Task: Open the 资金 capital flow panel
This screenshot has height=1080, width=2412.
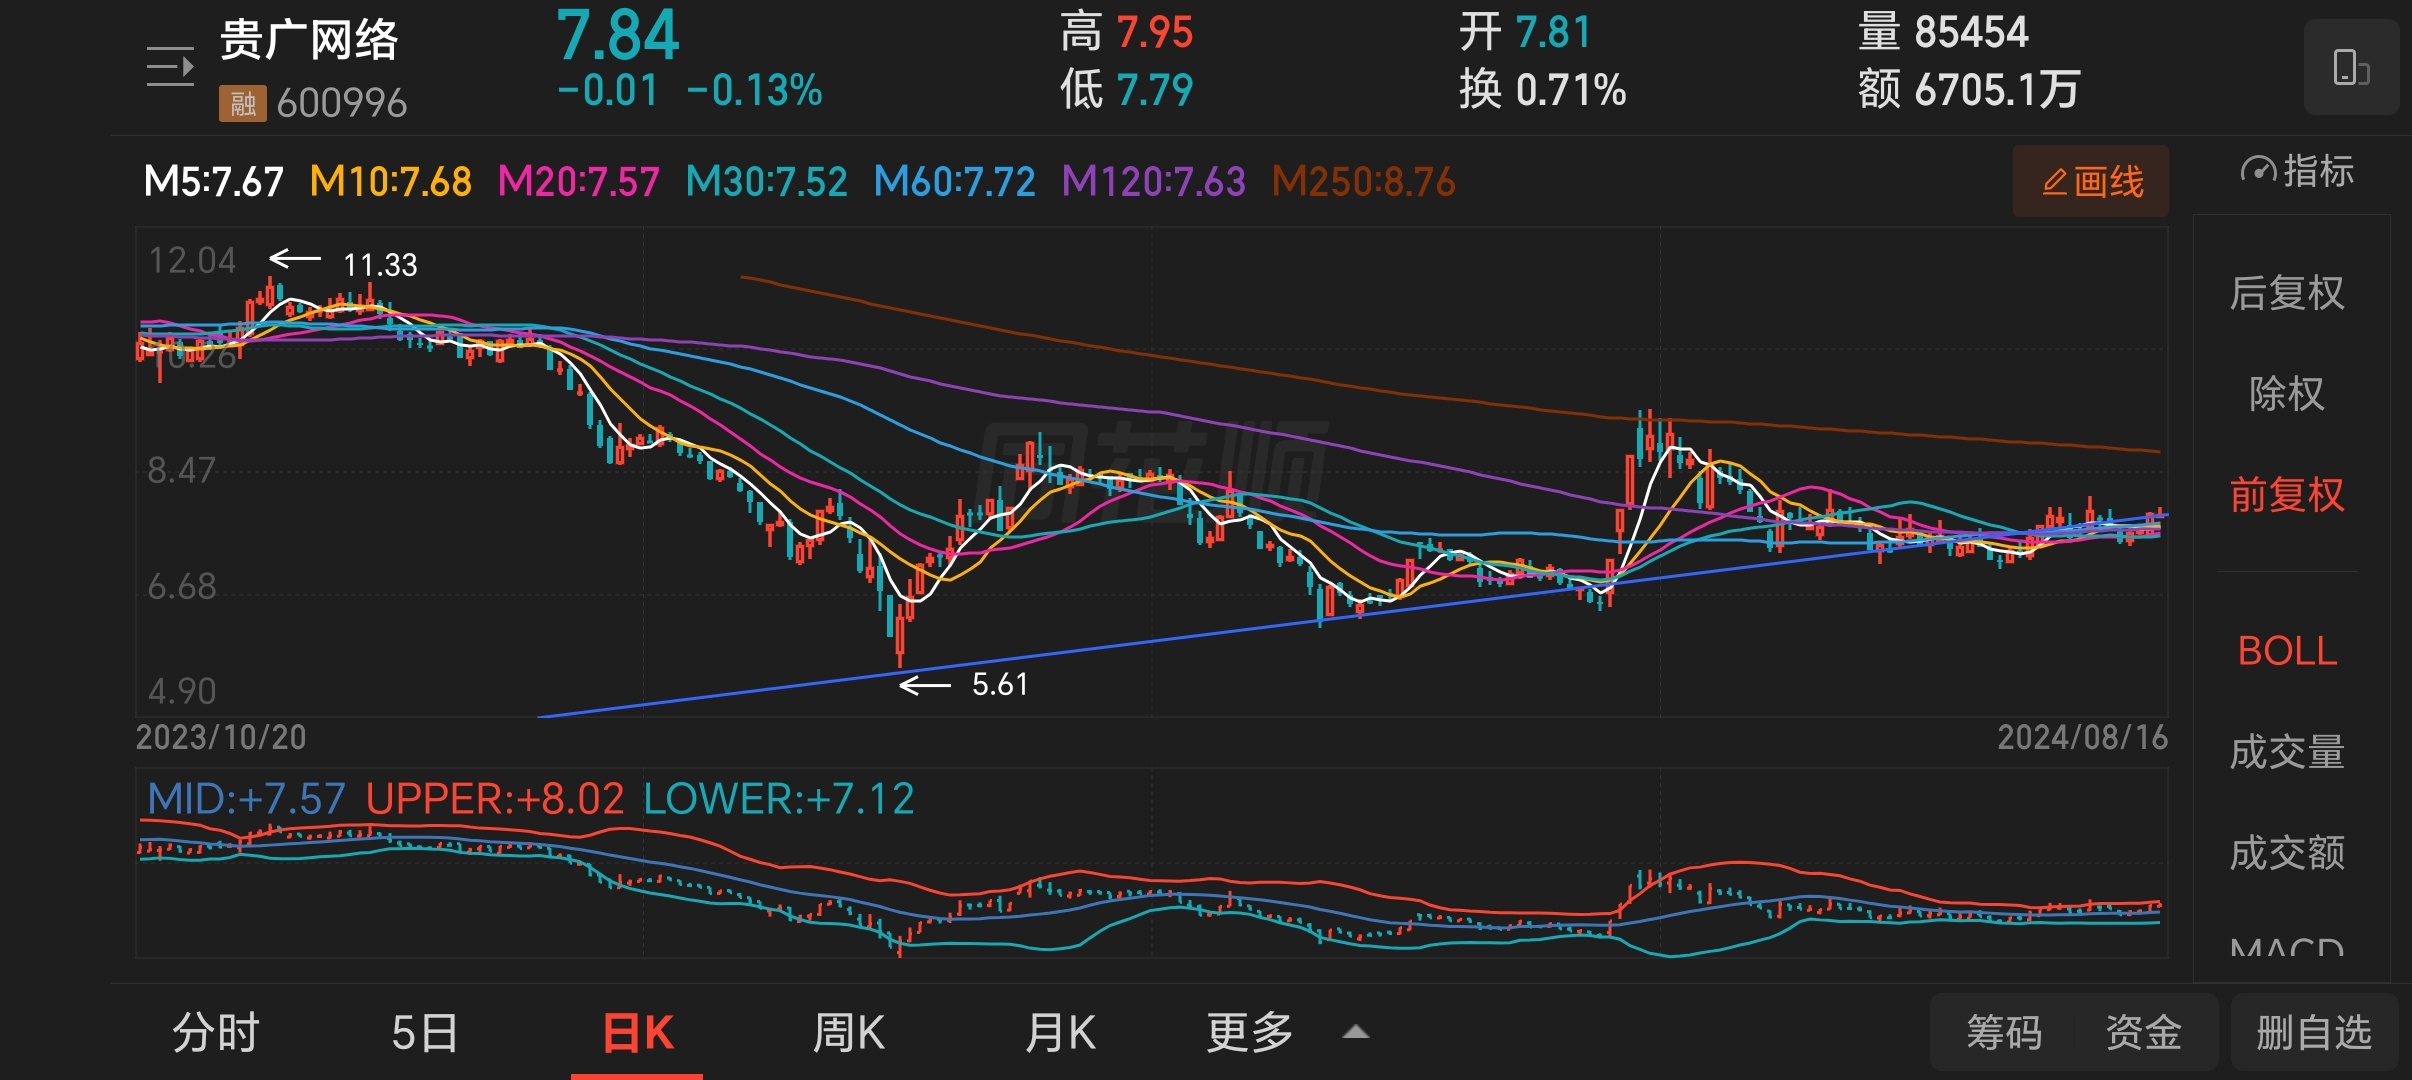Action: (2144, 1032)
